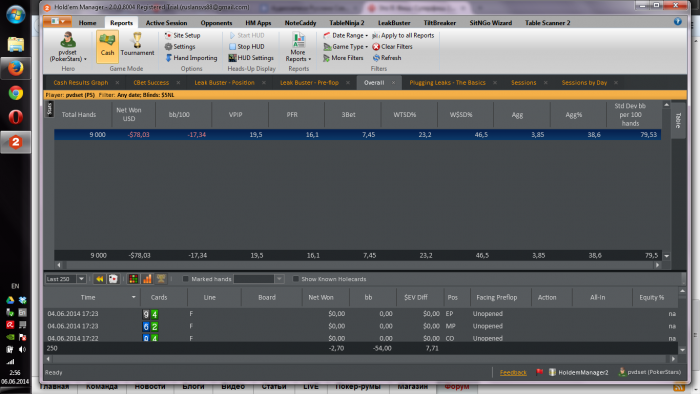700x394 pixels.
Task: Click the yellow rewind replay icon
Action: (x=99, y=279)
